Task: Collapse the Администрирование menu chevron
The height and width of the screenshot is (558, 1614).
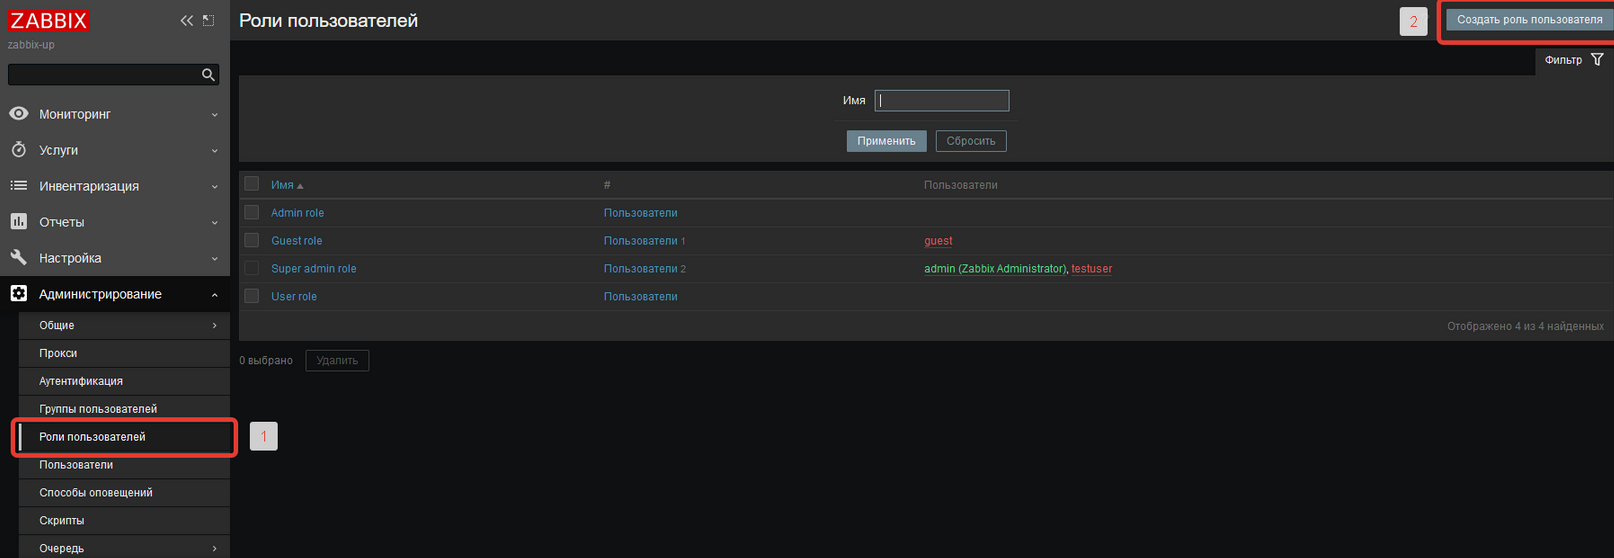Action: (x=214, y=295)
